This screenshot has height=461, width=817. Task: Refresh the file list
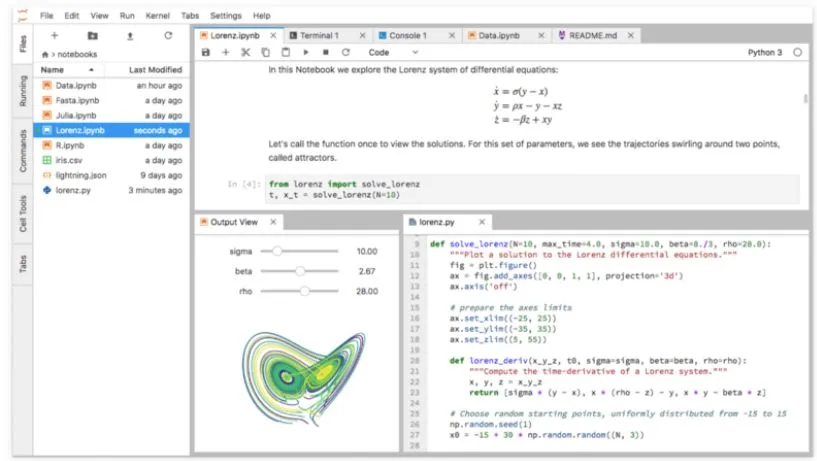pos(168,35)
